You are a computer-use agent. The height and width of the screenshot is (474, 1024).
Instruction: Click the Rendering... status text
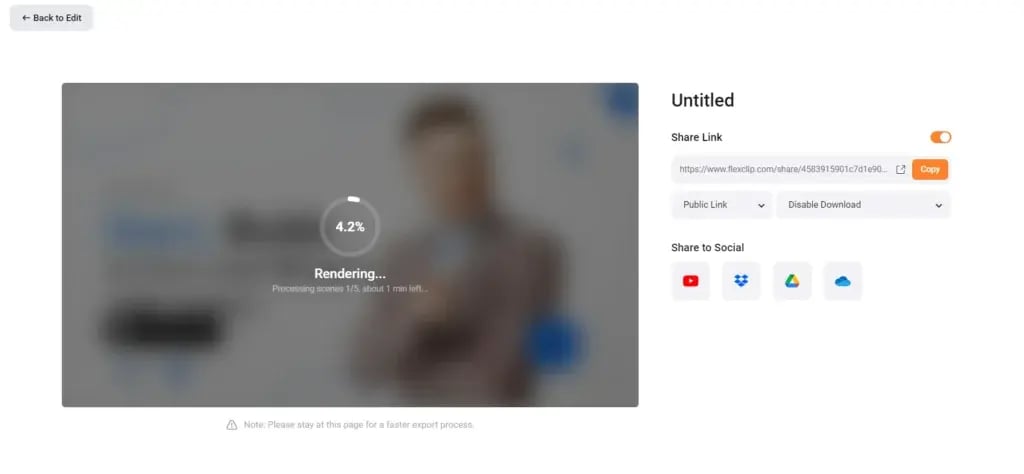350,274
